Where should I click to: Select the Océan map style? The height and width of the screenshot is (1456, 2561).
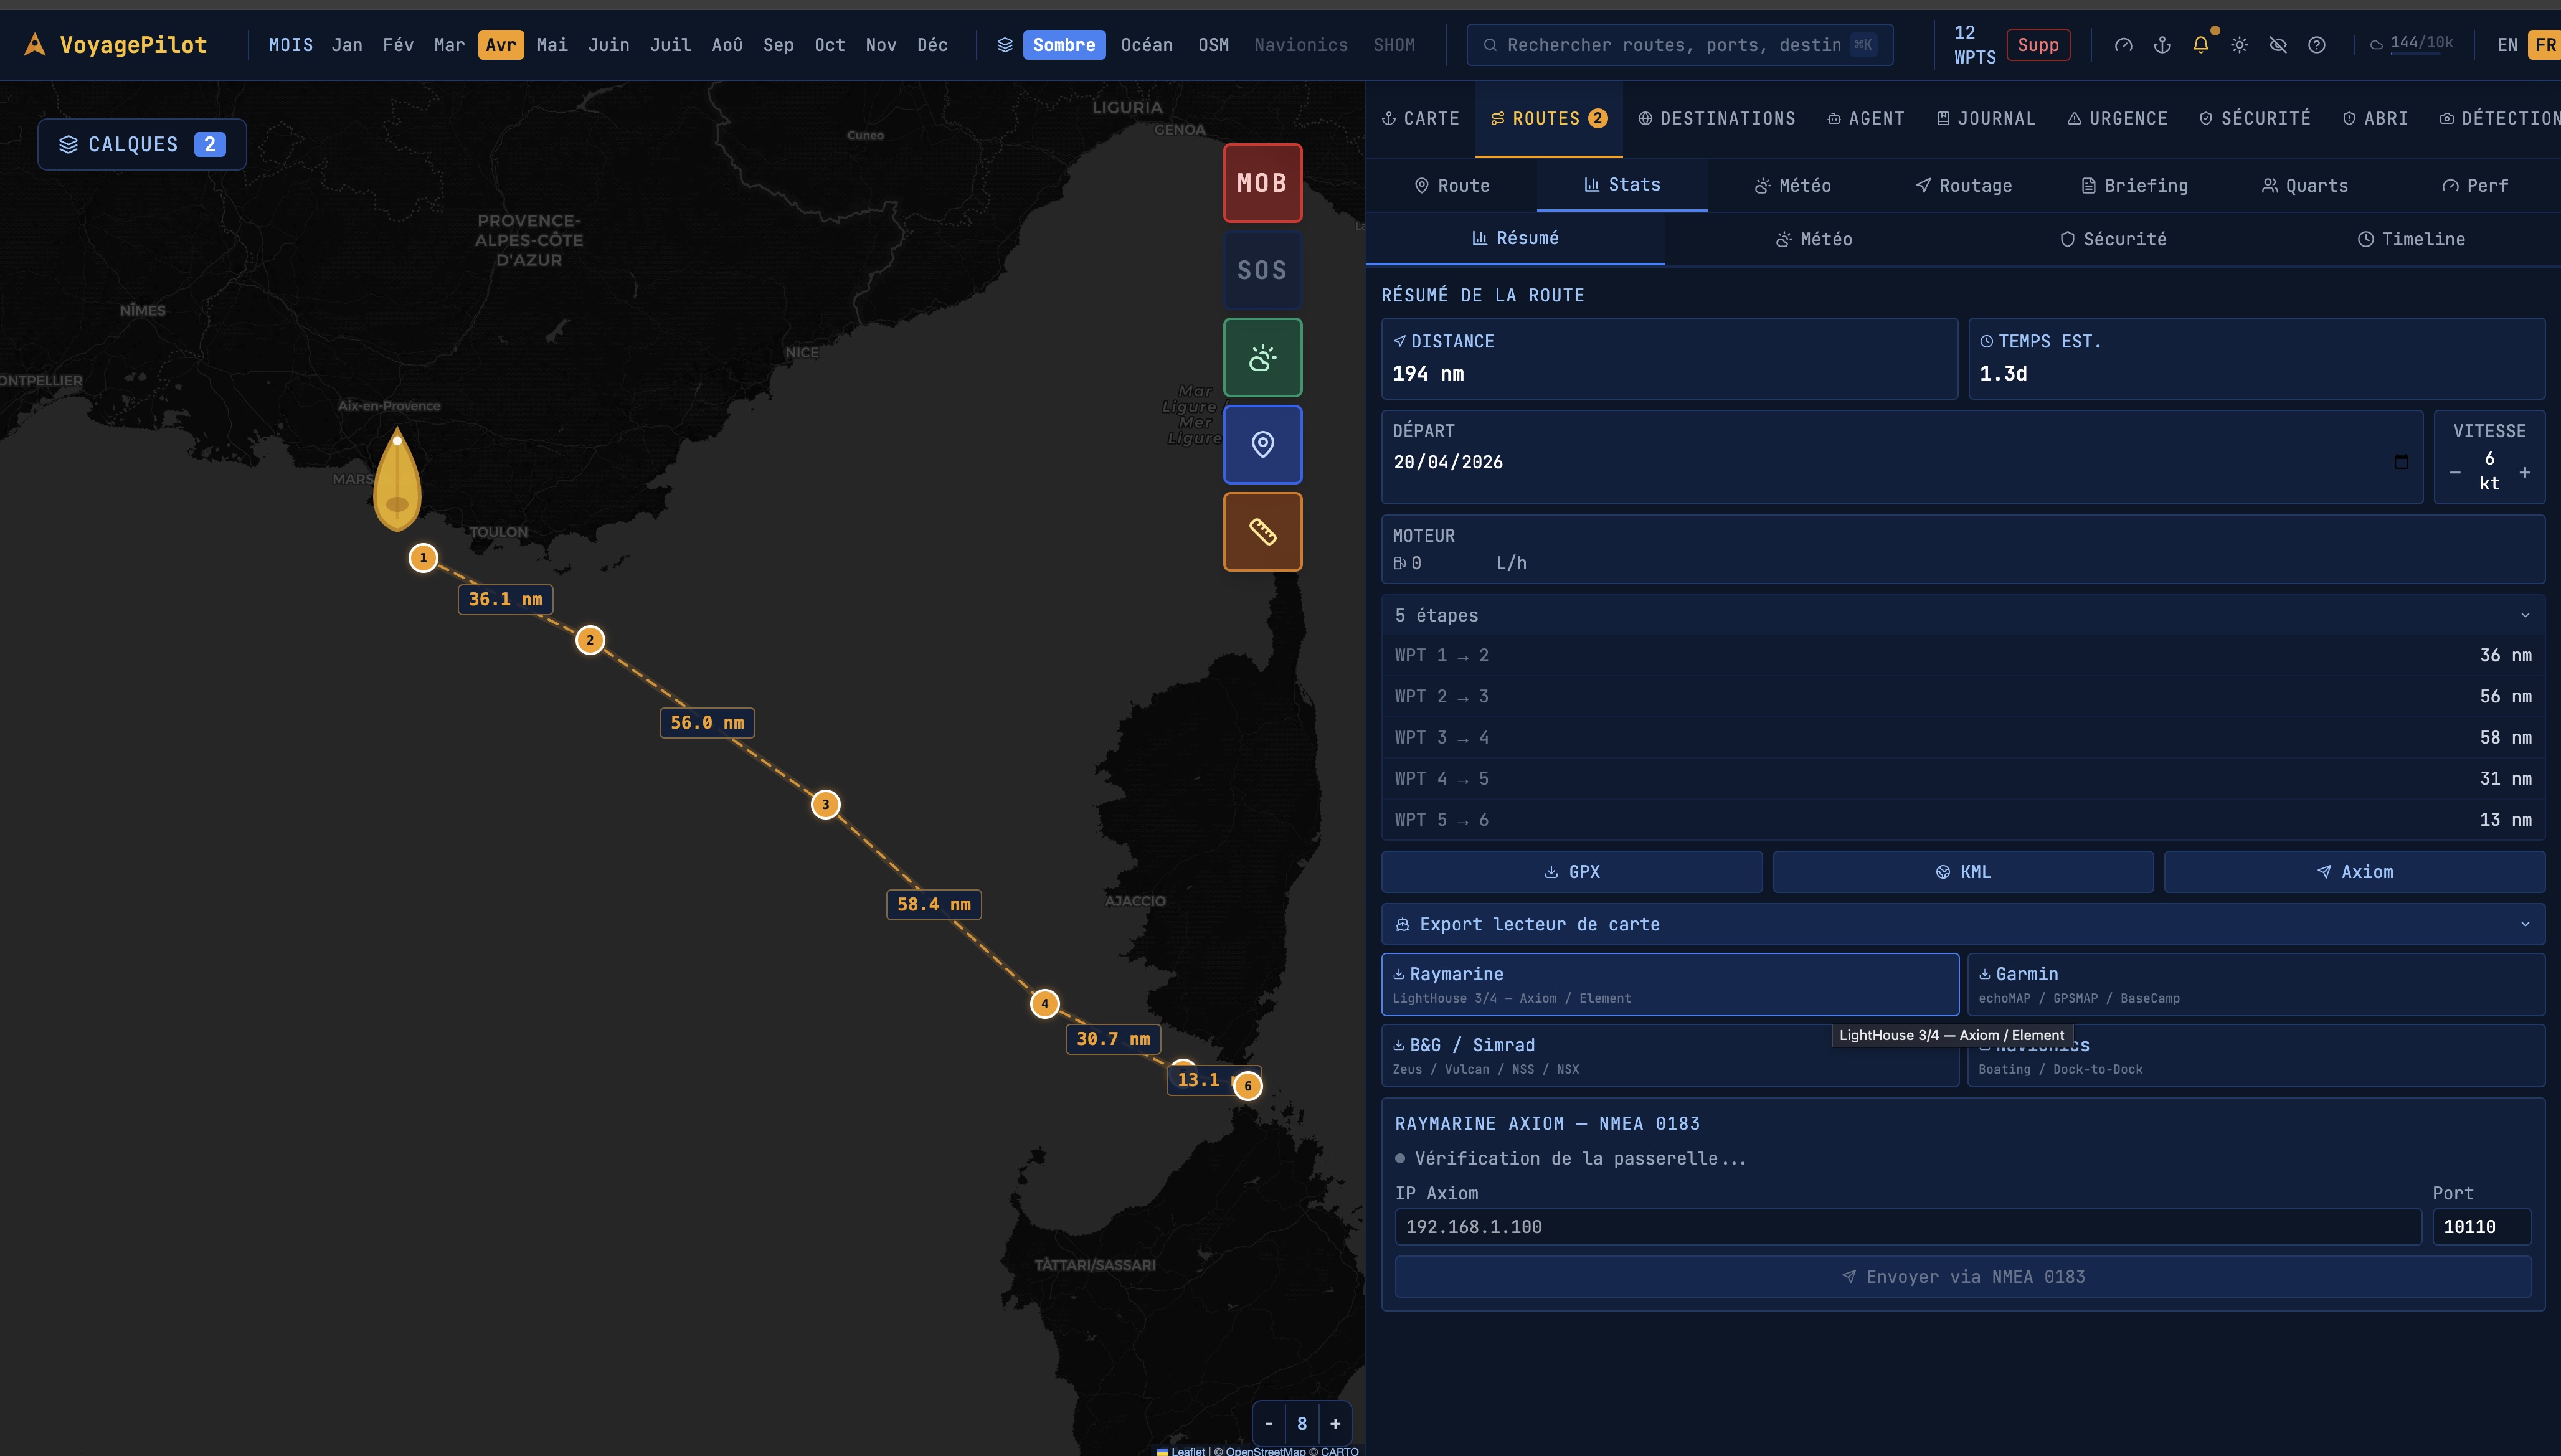(1146, 45)
